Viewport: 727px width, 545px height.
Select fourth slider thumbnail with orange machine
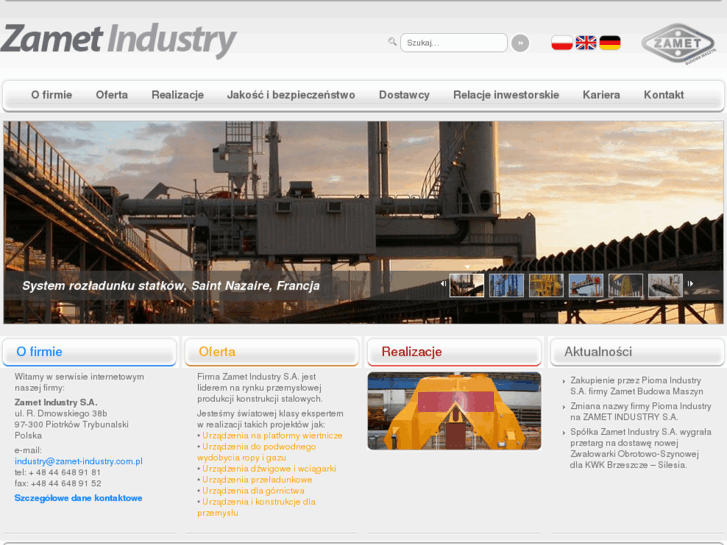586,285
